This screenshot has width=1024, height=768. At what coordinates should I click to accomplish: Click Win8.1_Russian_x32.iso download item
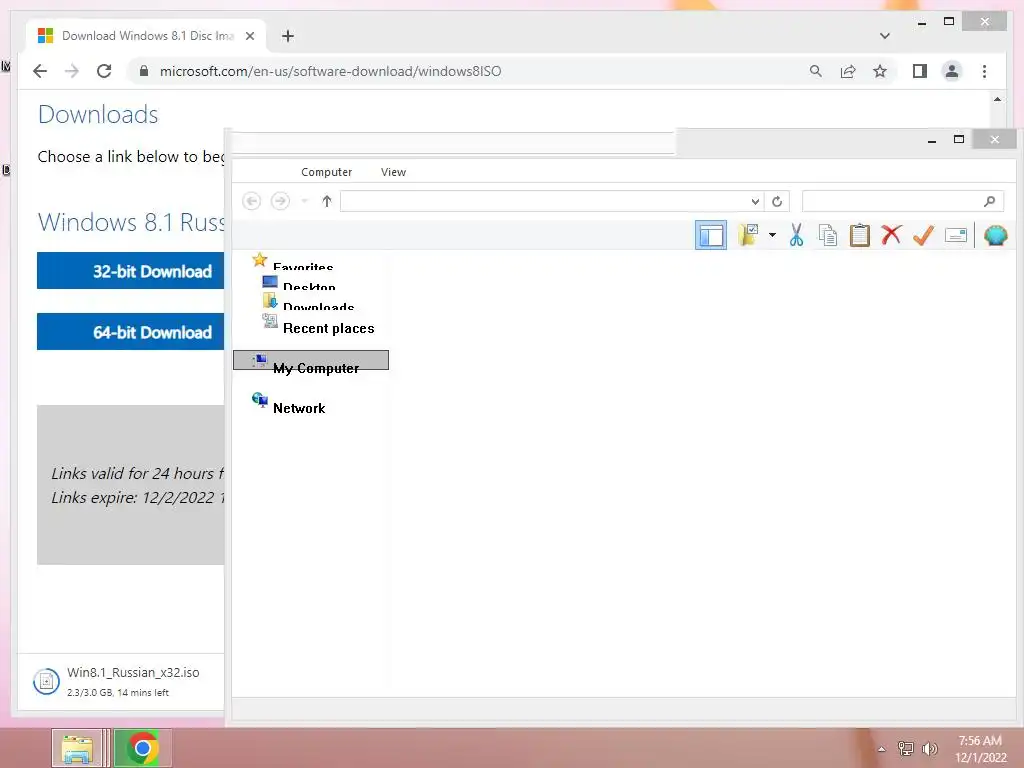133,672
